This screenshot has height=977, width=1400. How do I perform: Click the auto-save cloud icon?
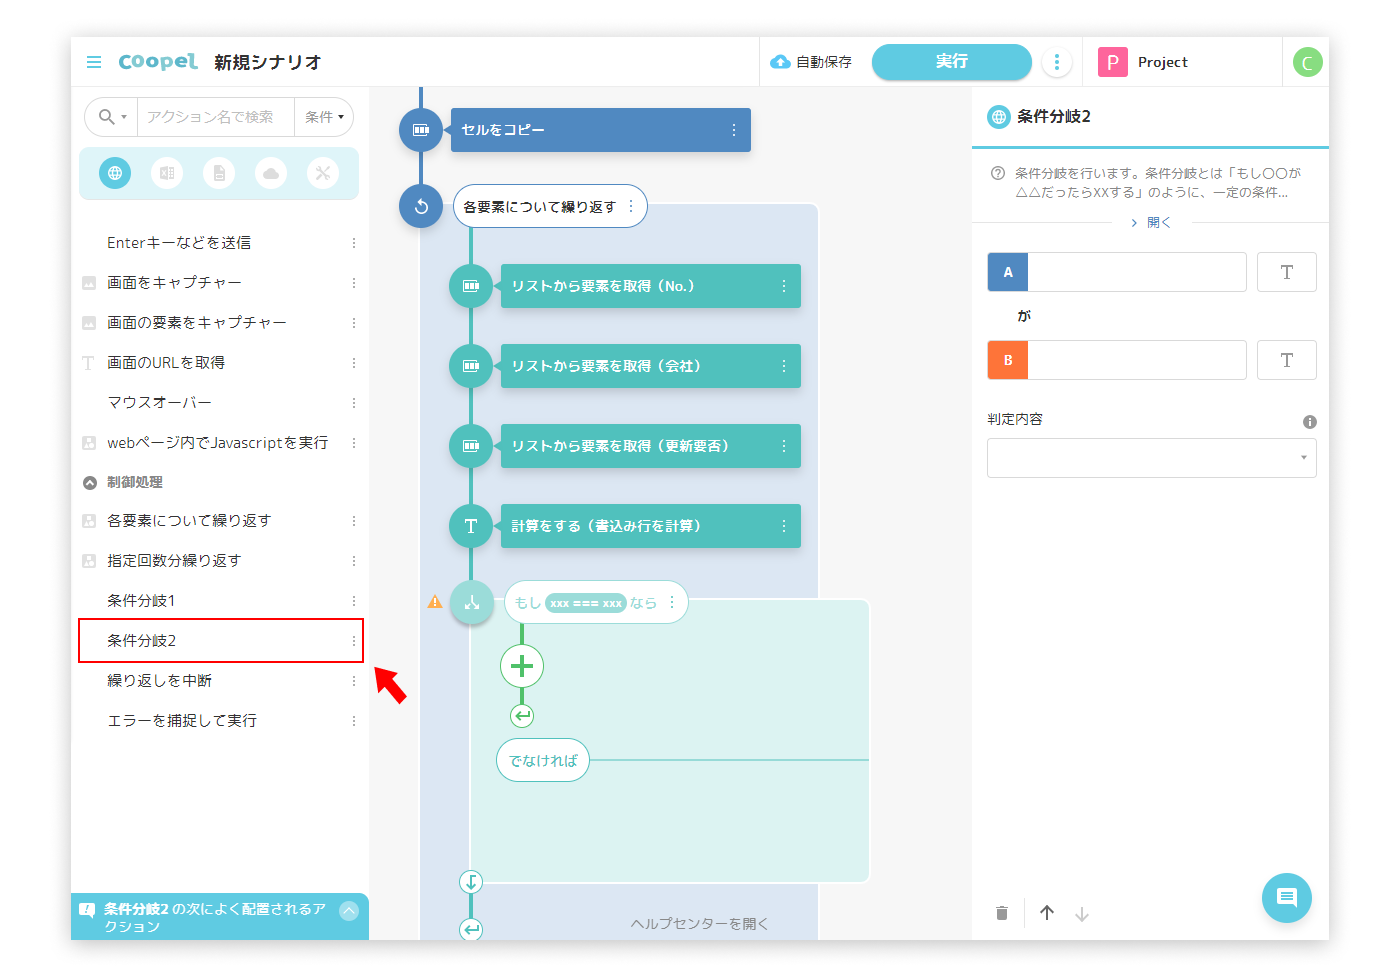tap(780, 62)
